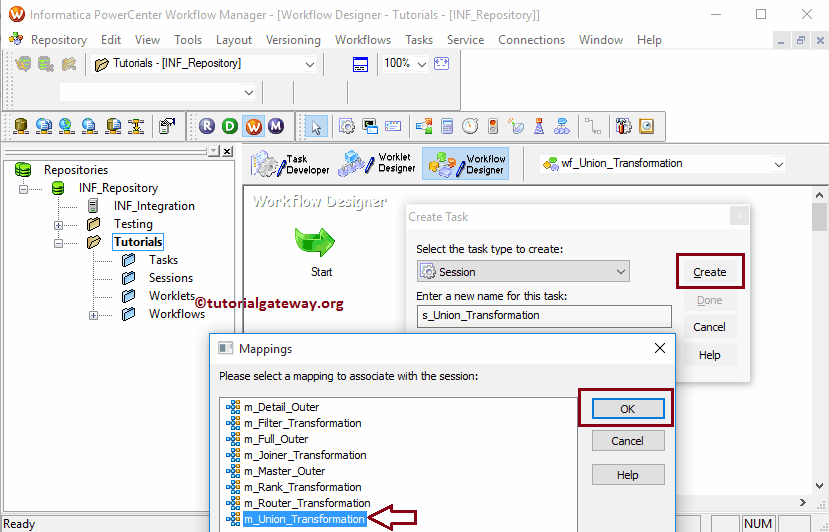This screenshot has height=532, width=829.
Task: Select the m_Joiner_Transformation mapping
Action: (x=305, y=455)
